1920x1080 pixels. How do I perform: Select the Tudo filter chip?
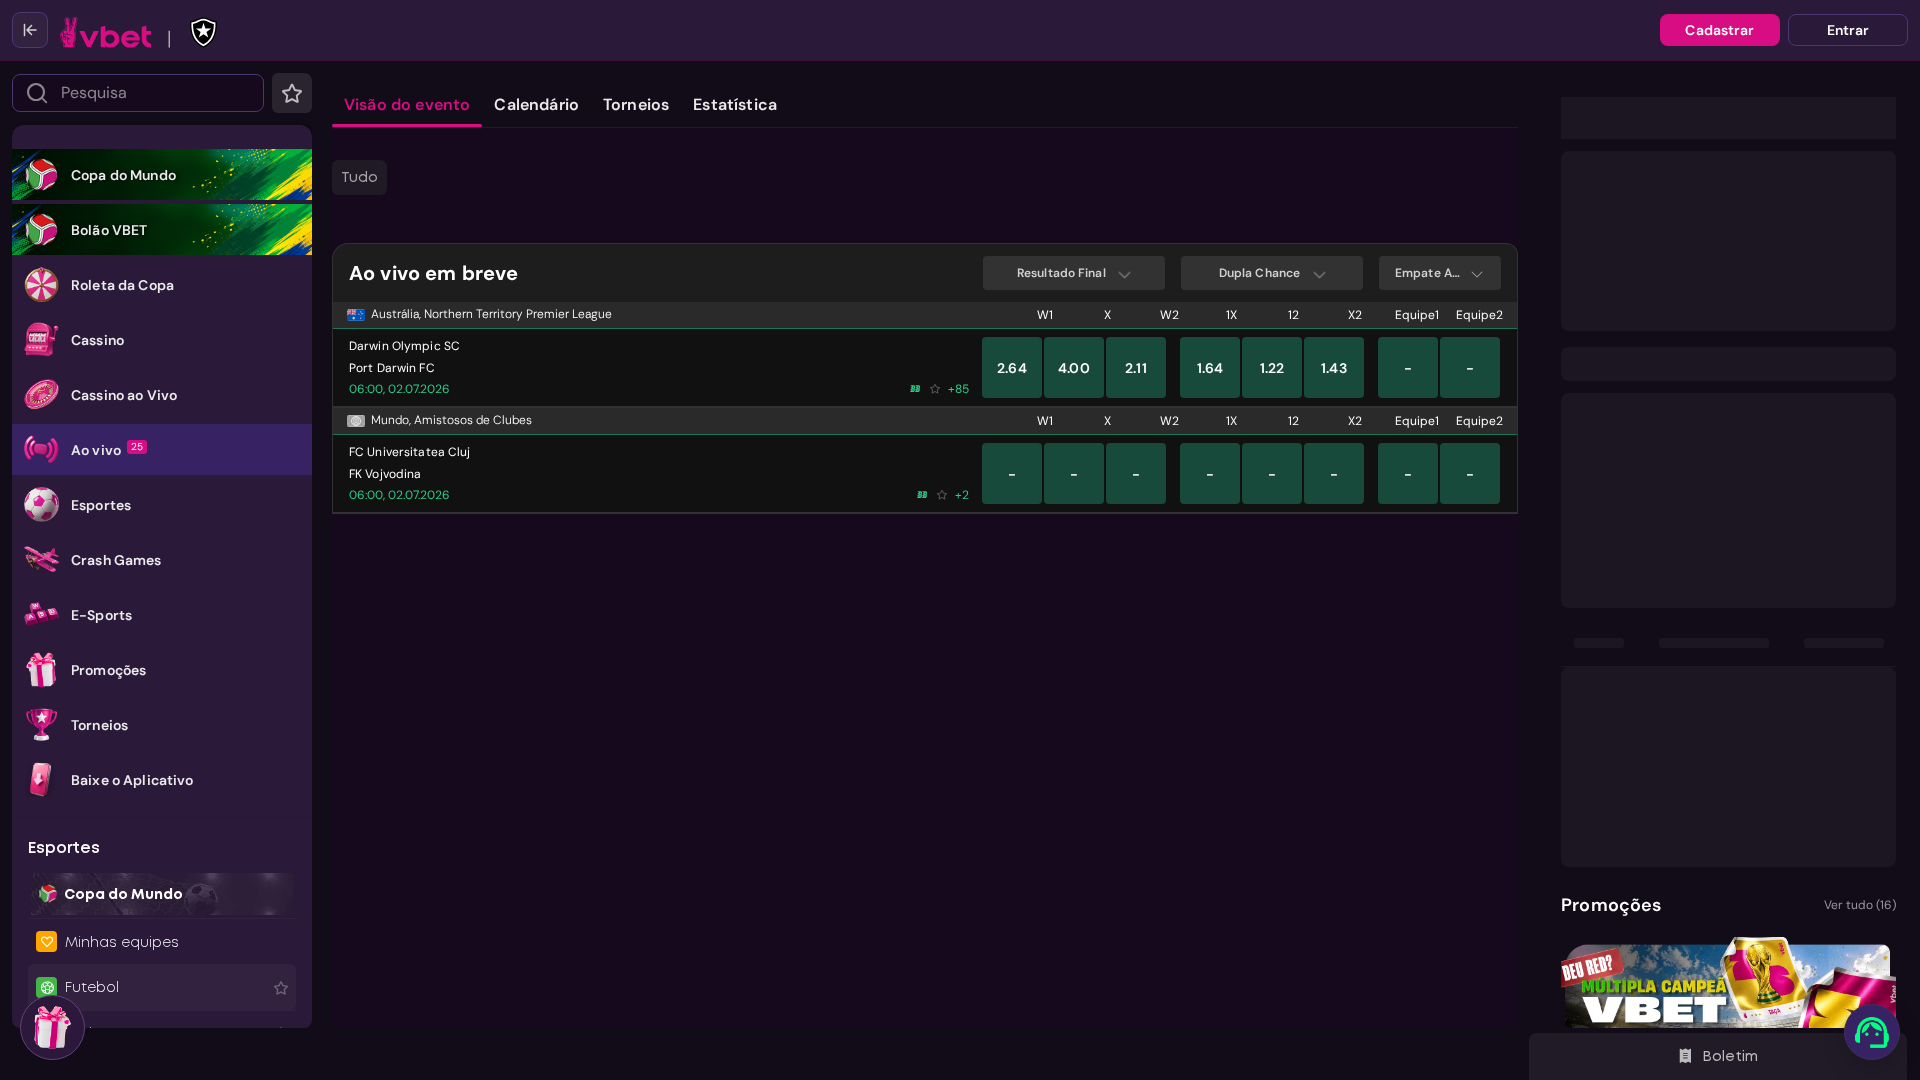coord(359,177)
